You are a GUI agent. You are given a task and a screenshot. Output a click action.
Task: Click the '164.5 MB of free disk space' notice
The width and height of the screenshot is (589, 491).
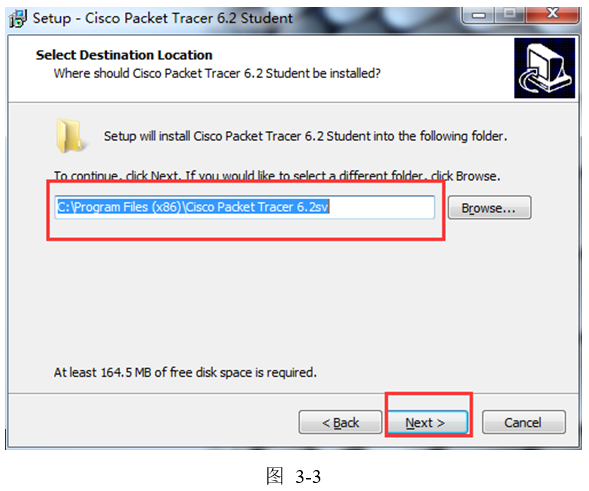185,372
